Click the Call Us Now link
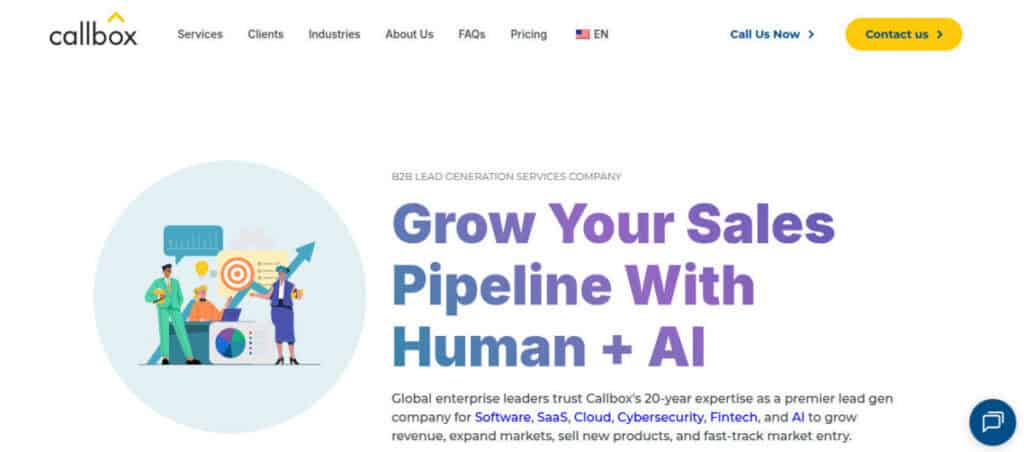The width and height of the screenshot is (1024, 452). (765, 34)
